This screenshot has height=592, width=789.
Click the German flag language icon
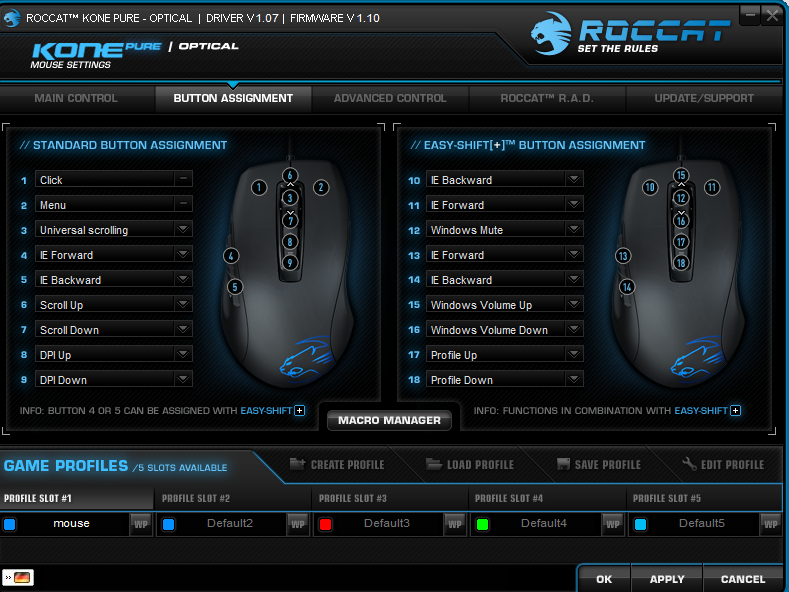22,577
